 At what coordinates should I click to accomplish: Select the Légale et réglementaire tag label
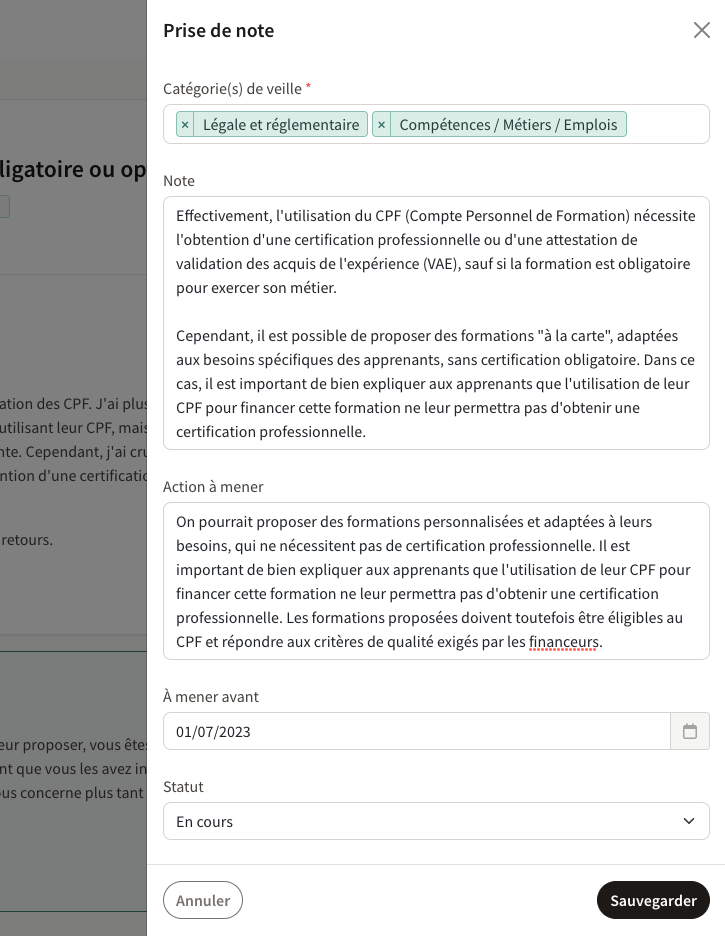coord(280,124)
